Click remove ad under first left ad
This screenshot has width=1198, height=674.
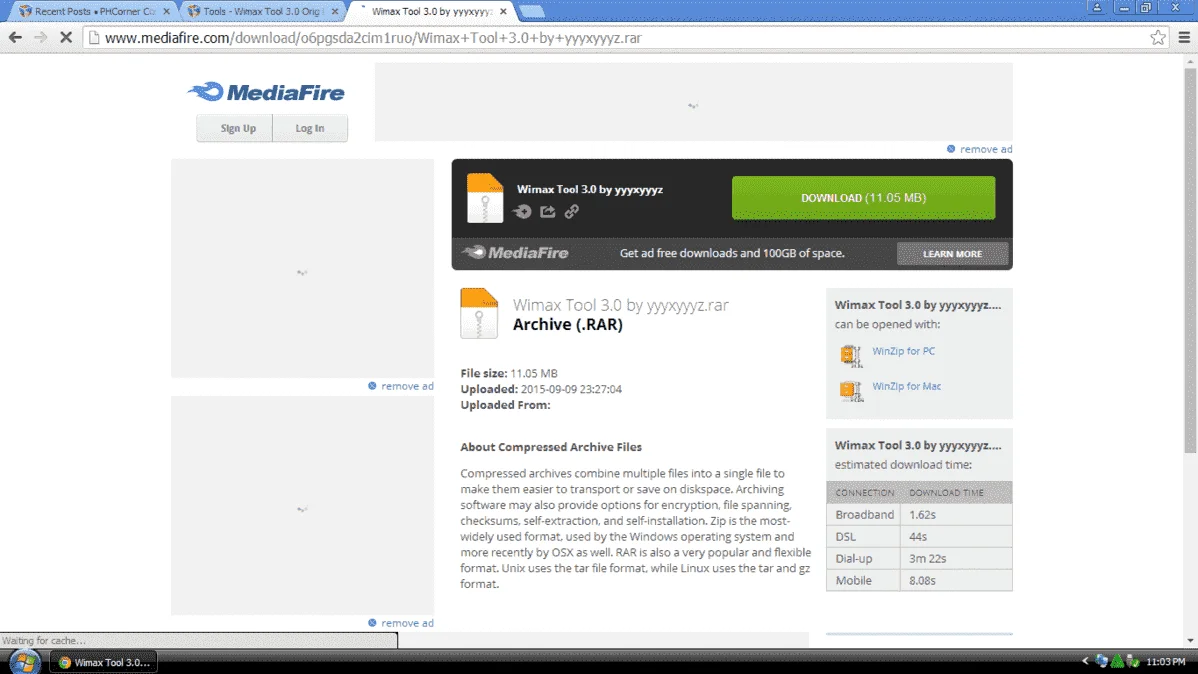(400, 386)
